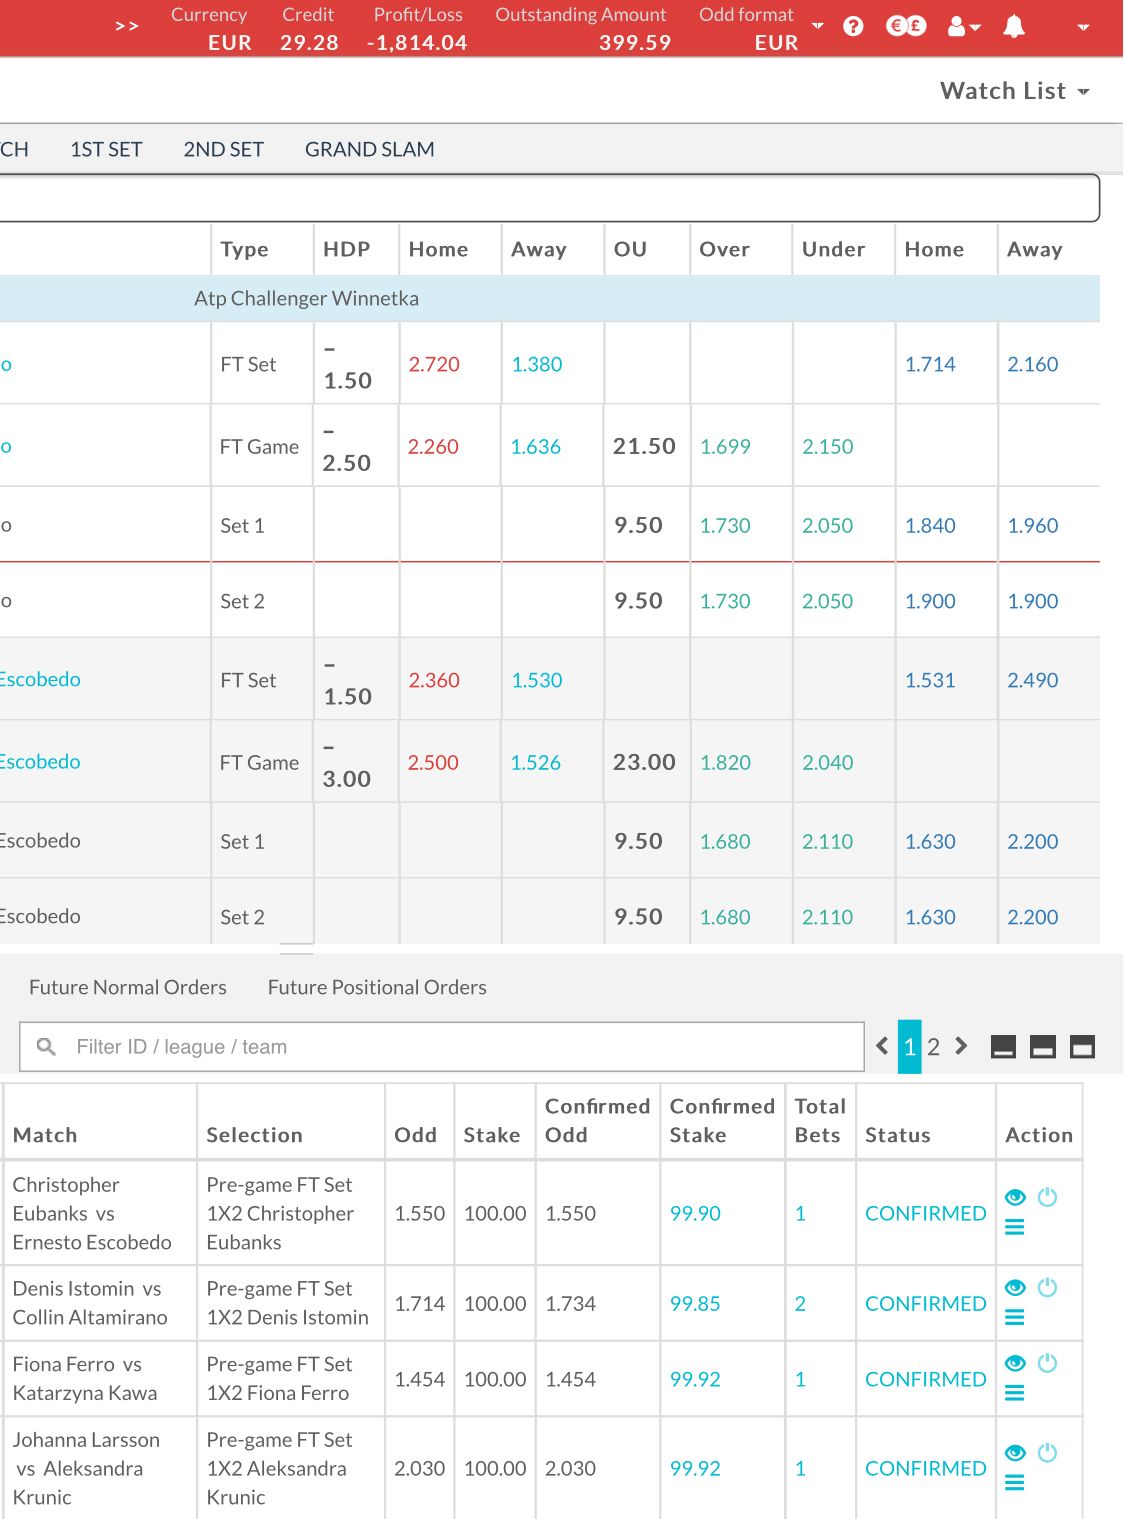
Task: Click power icon for Aleksandra Krunic order
Action: coord(1047,1452)
